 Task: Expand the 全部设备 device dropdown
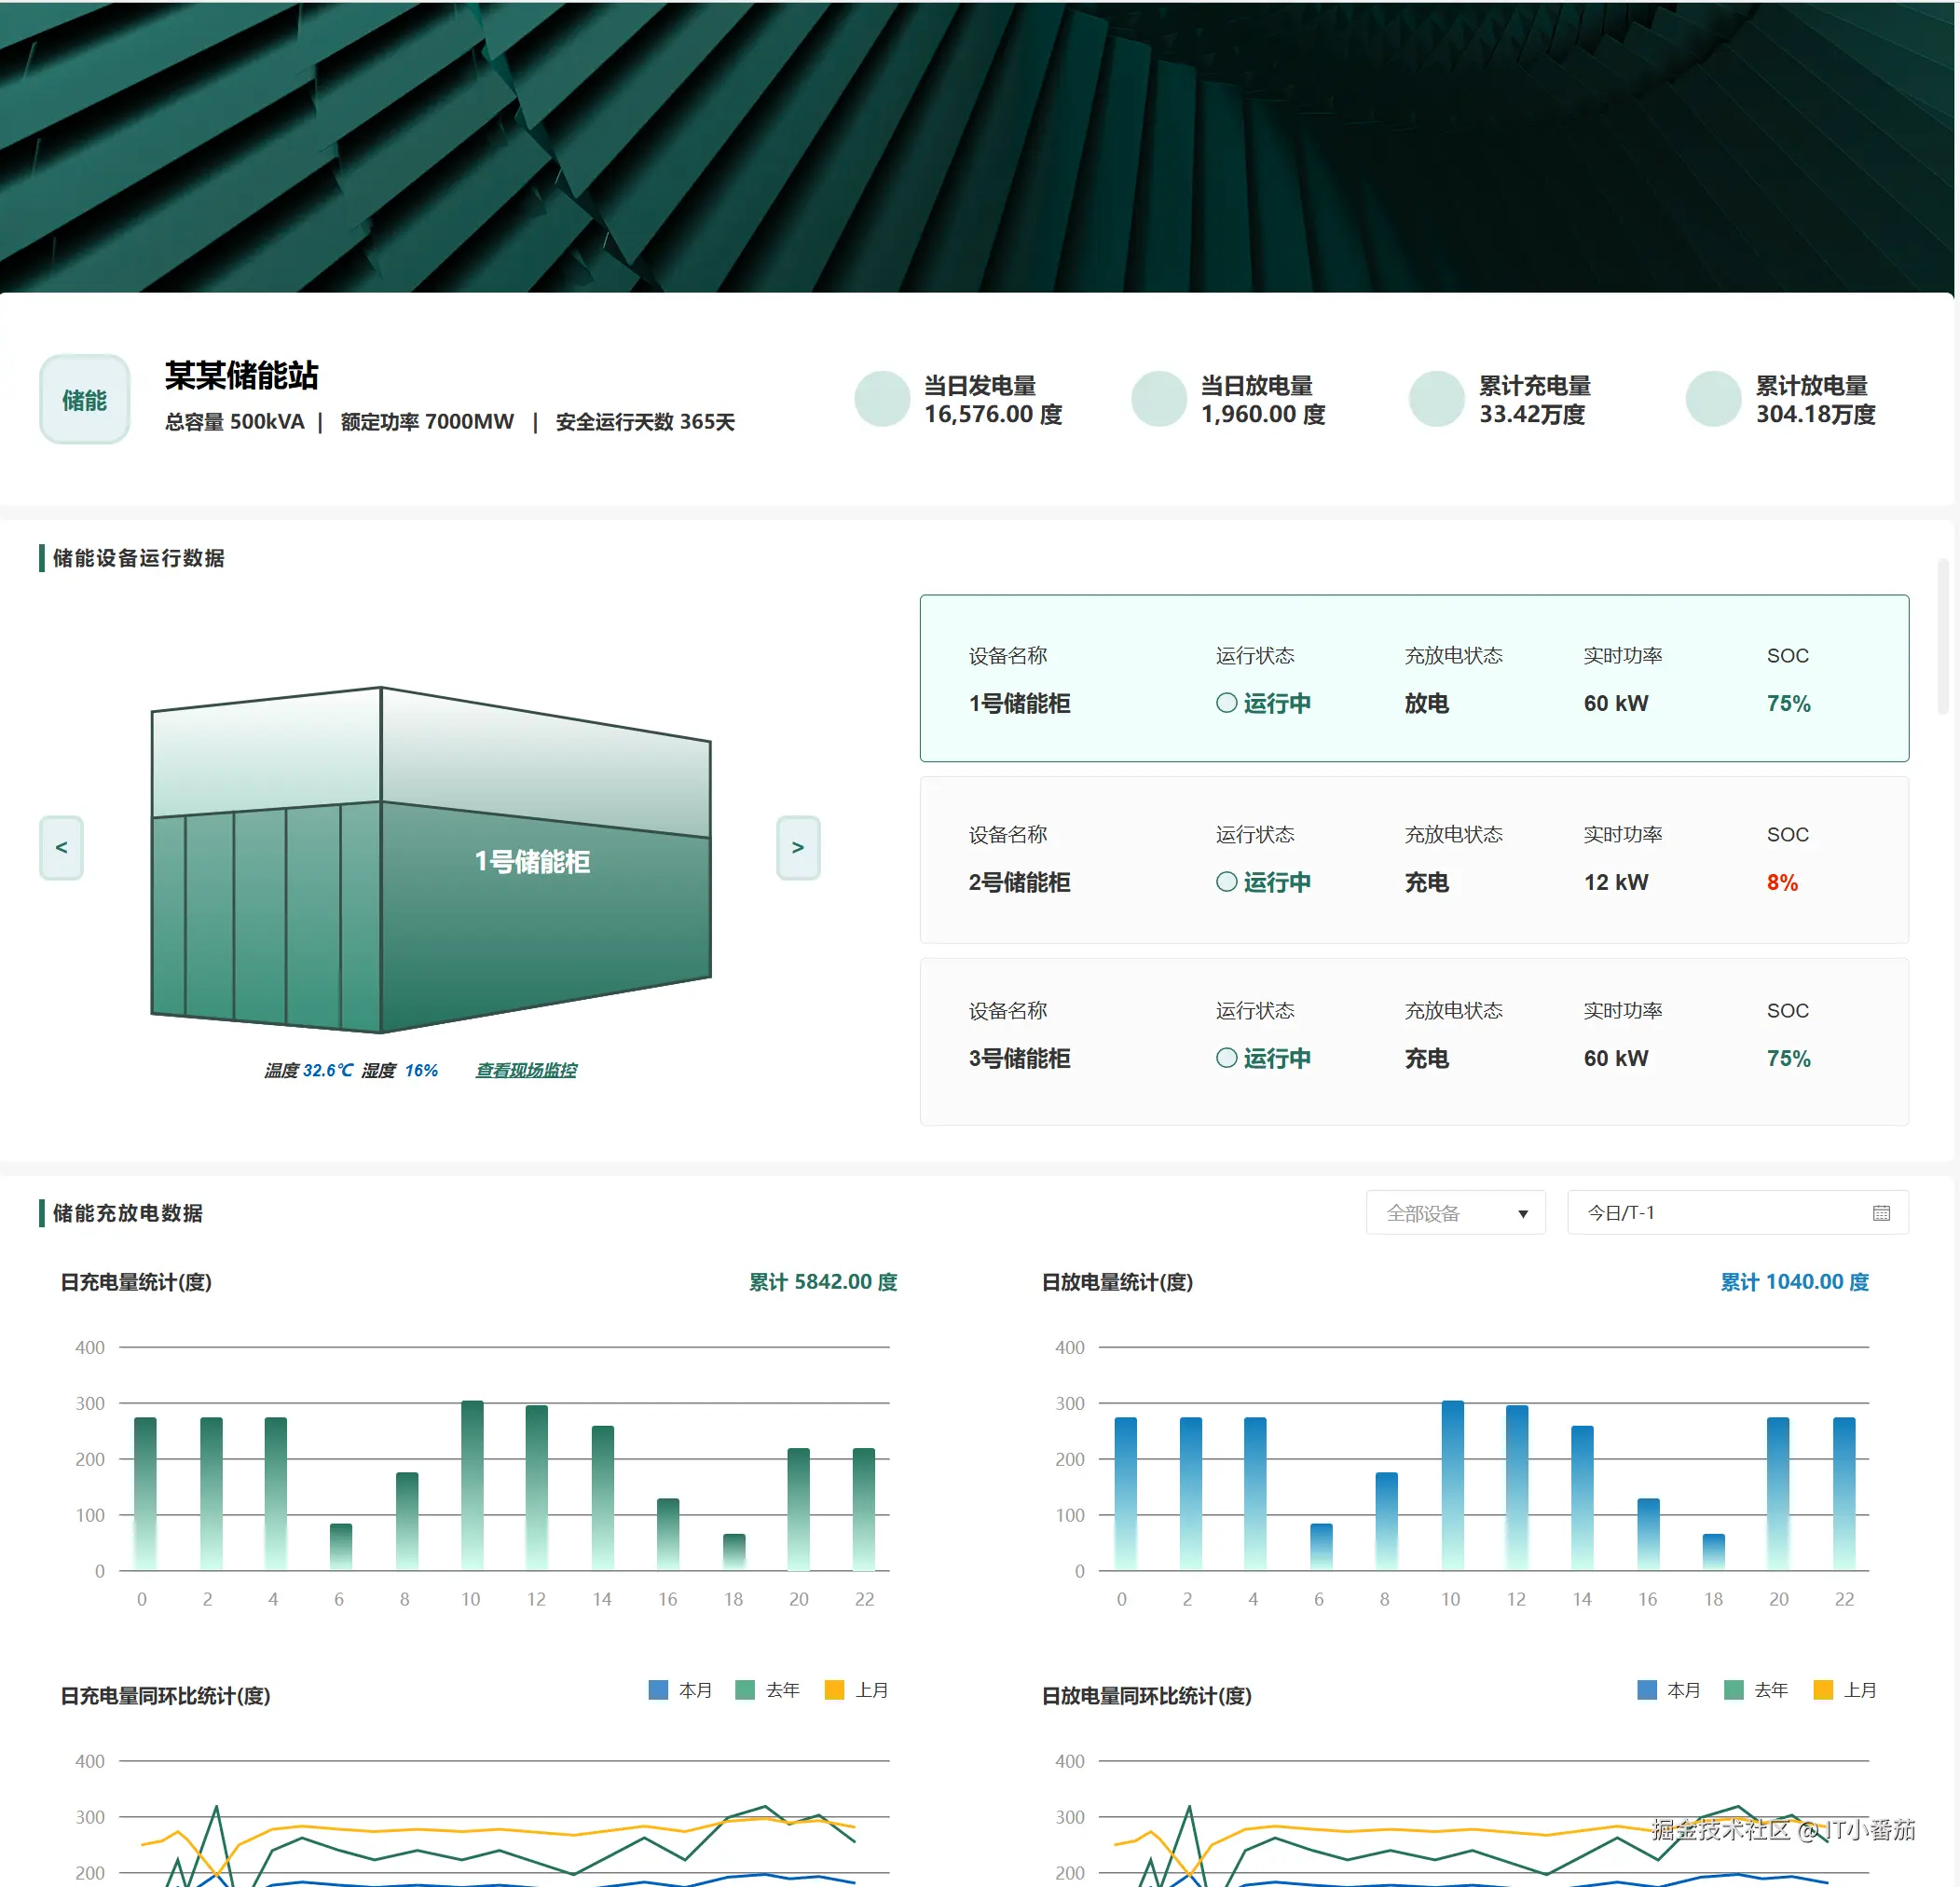tap(1440, 1213)
